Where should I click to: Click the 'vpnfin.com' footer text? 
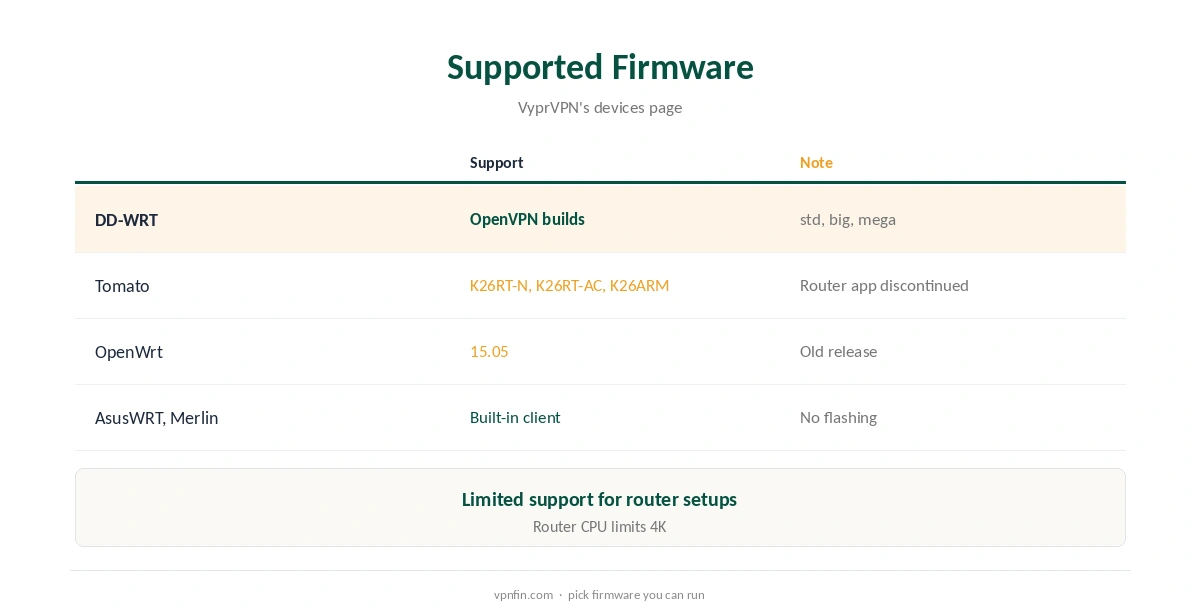(x=523, y=594)
